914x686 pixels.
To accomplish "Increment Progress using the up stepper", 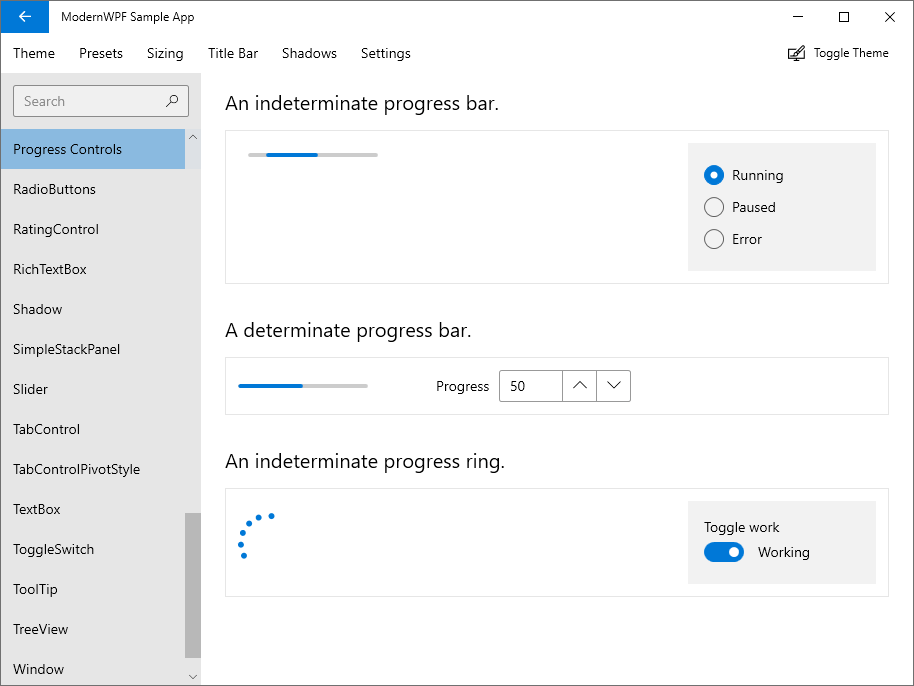I will (x=578, y=385).
